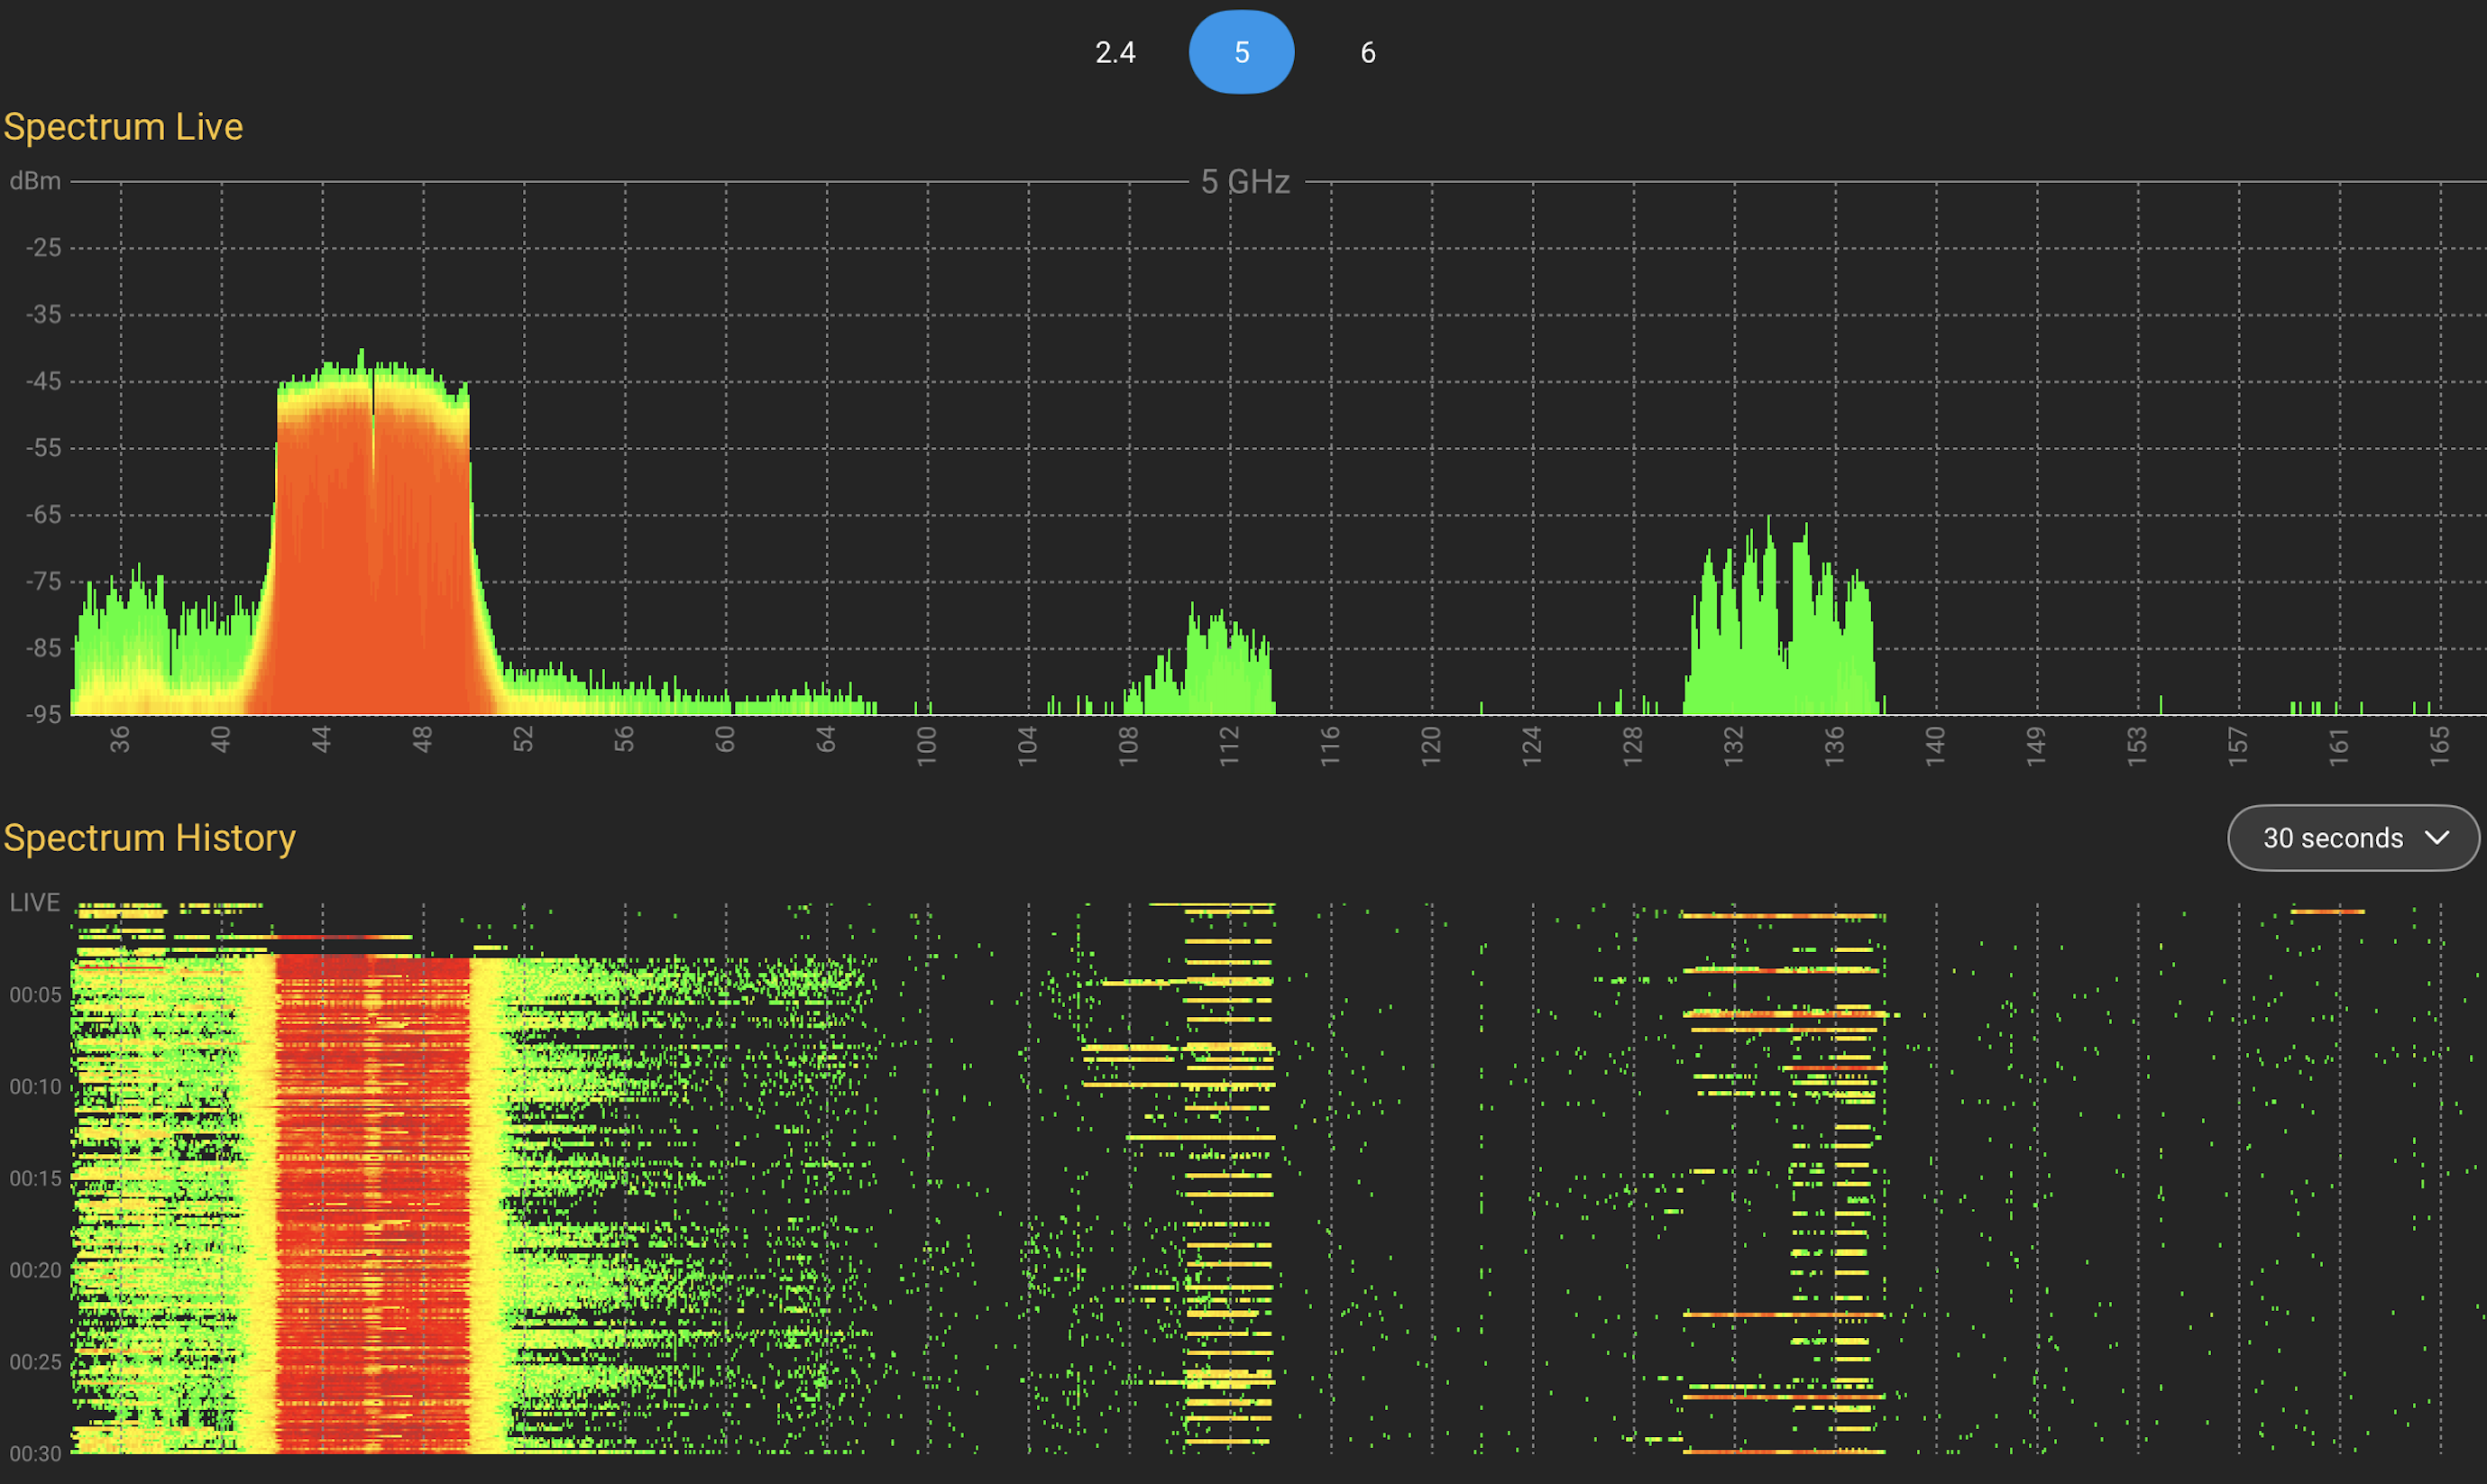This screenshot has width=2487, height=1484.
Task: Switch to the 6 GHz band tab
Action: [x=1367, y=52]
